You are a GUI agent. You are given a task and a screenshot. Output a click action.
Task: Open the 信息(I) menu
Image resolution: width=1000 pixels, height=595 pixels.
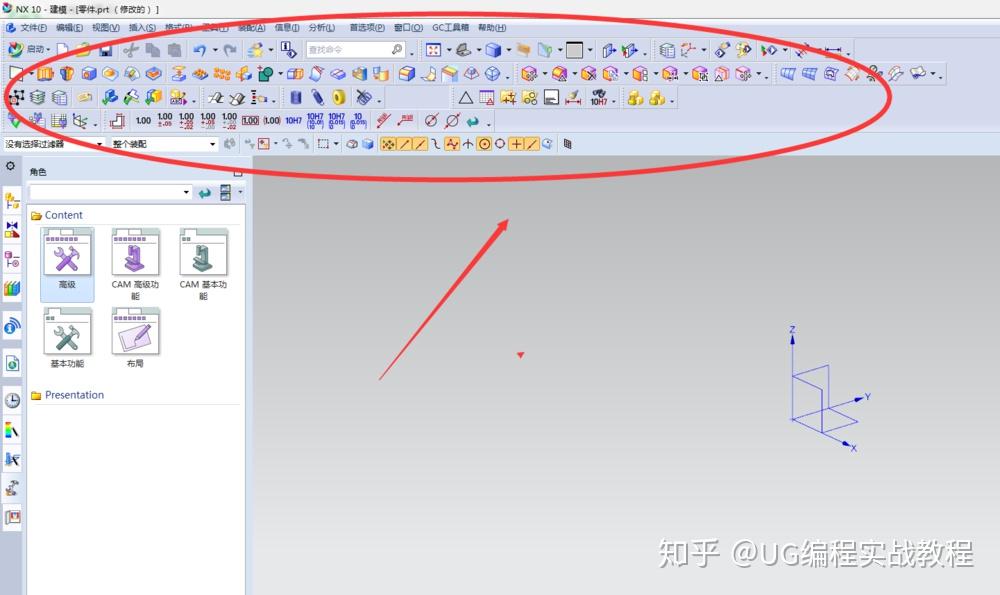coord(287,27)
